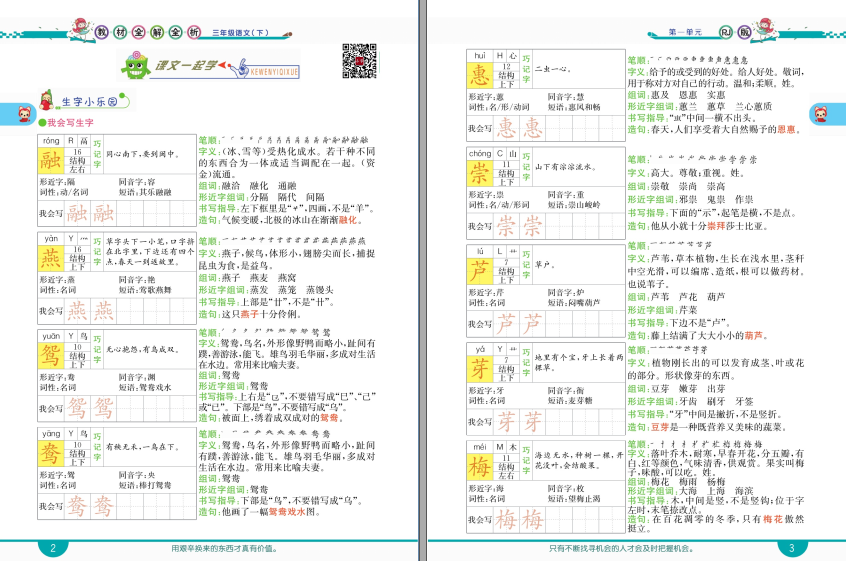Click the 第一单元 label in right header
The image size is (846, 561).
click(684, 33)
